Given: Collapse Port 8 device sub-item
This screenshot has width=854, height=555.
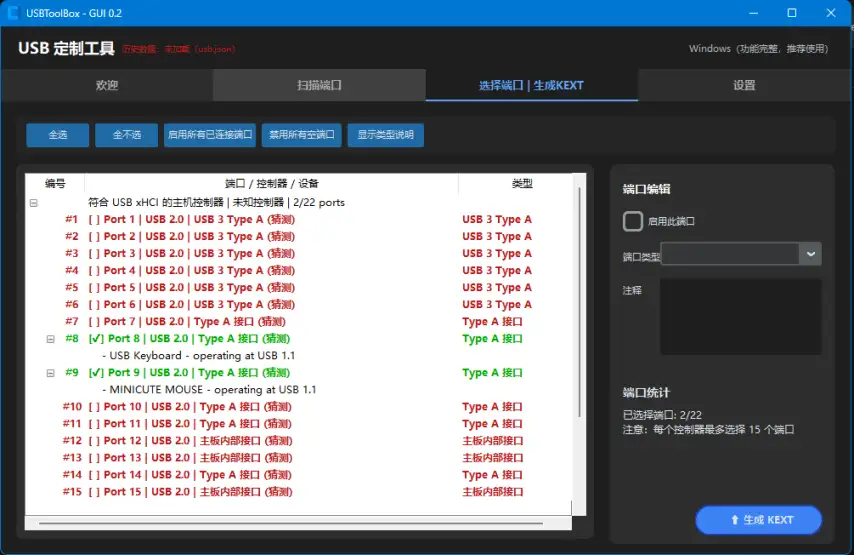Looking at the screenshot, I should pyautogui.click(x=50, y=339).
